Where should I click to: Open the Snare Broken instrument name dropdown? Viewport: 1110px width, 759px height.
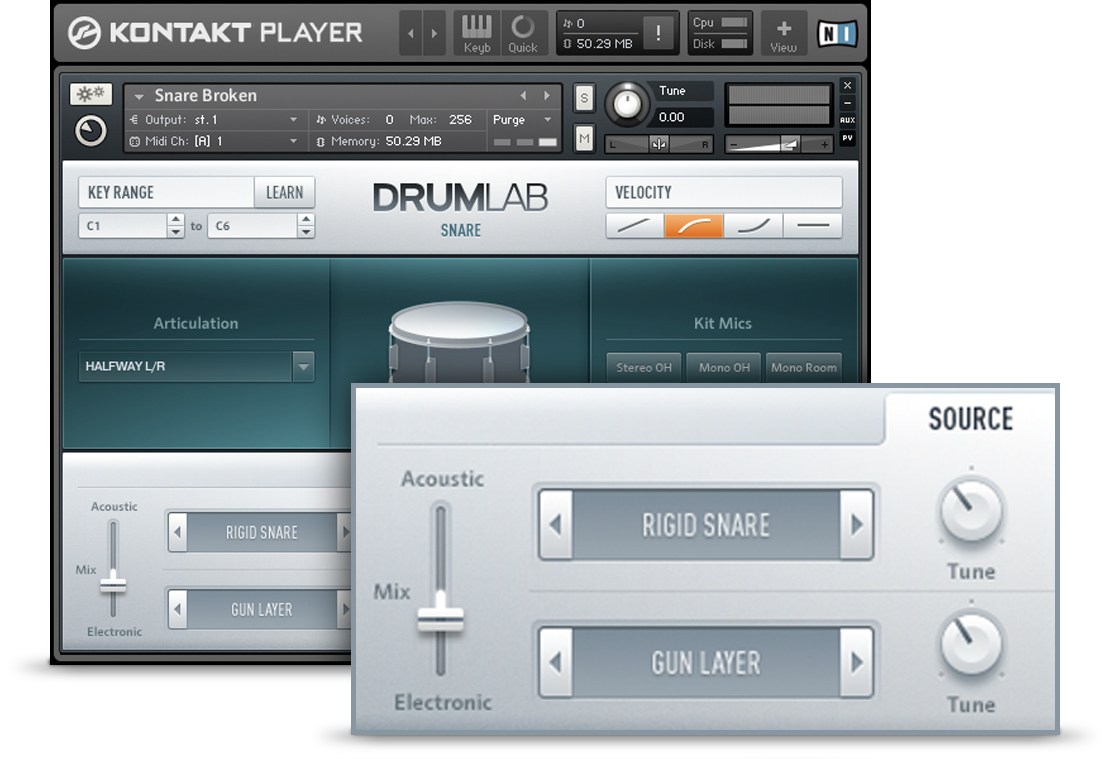click(139, 96)
